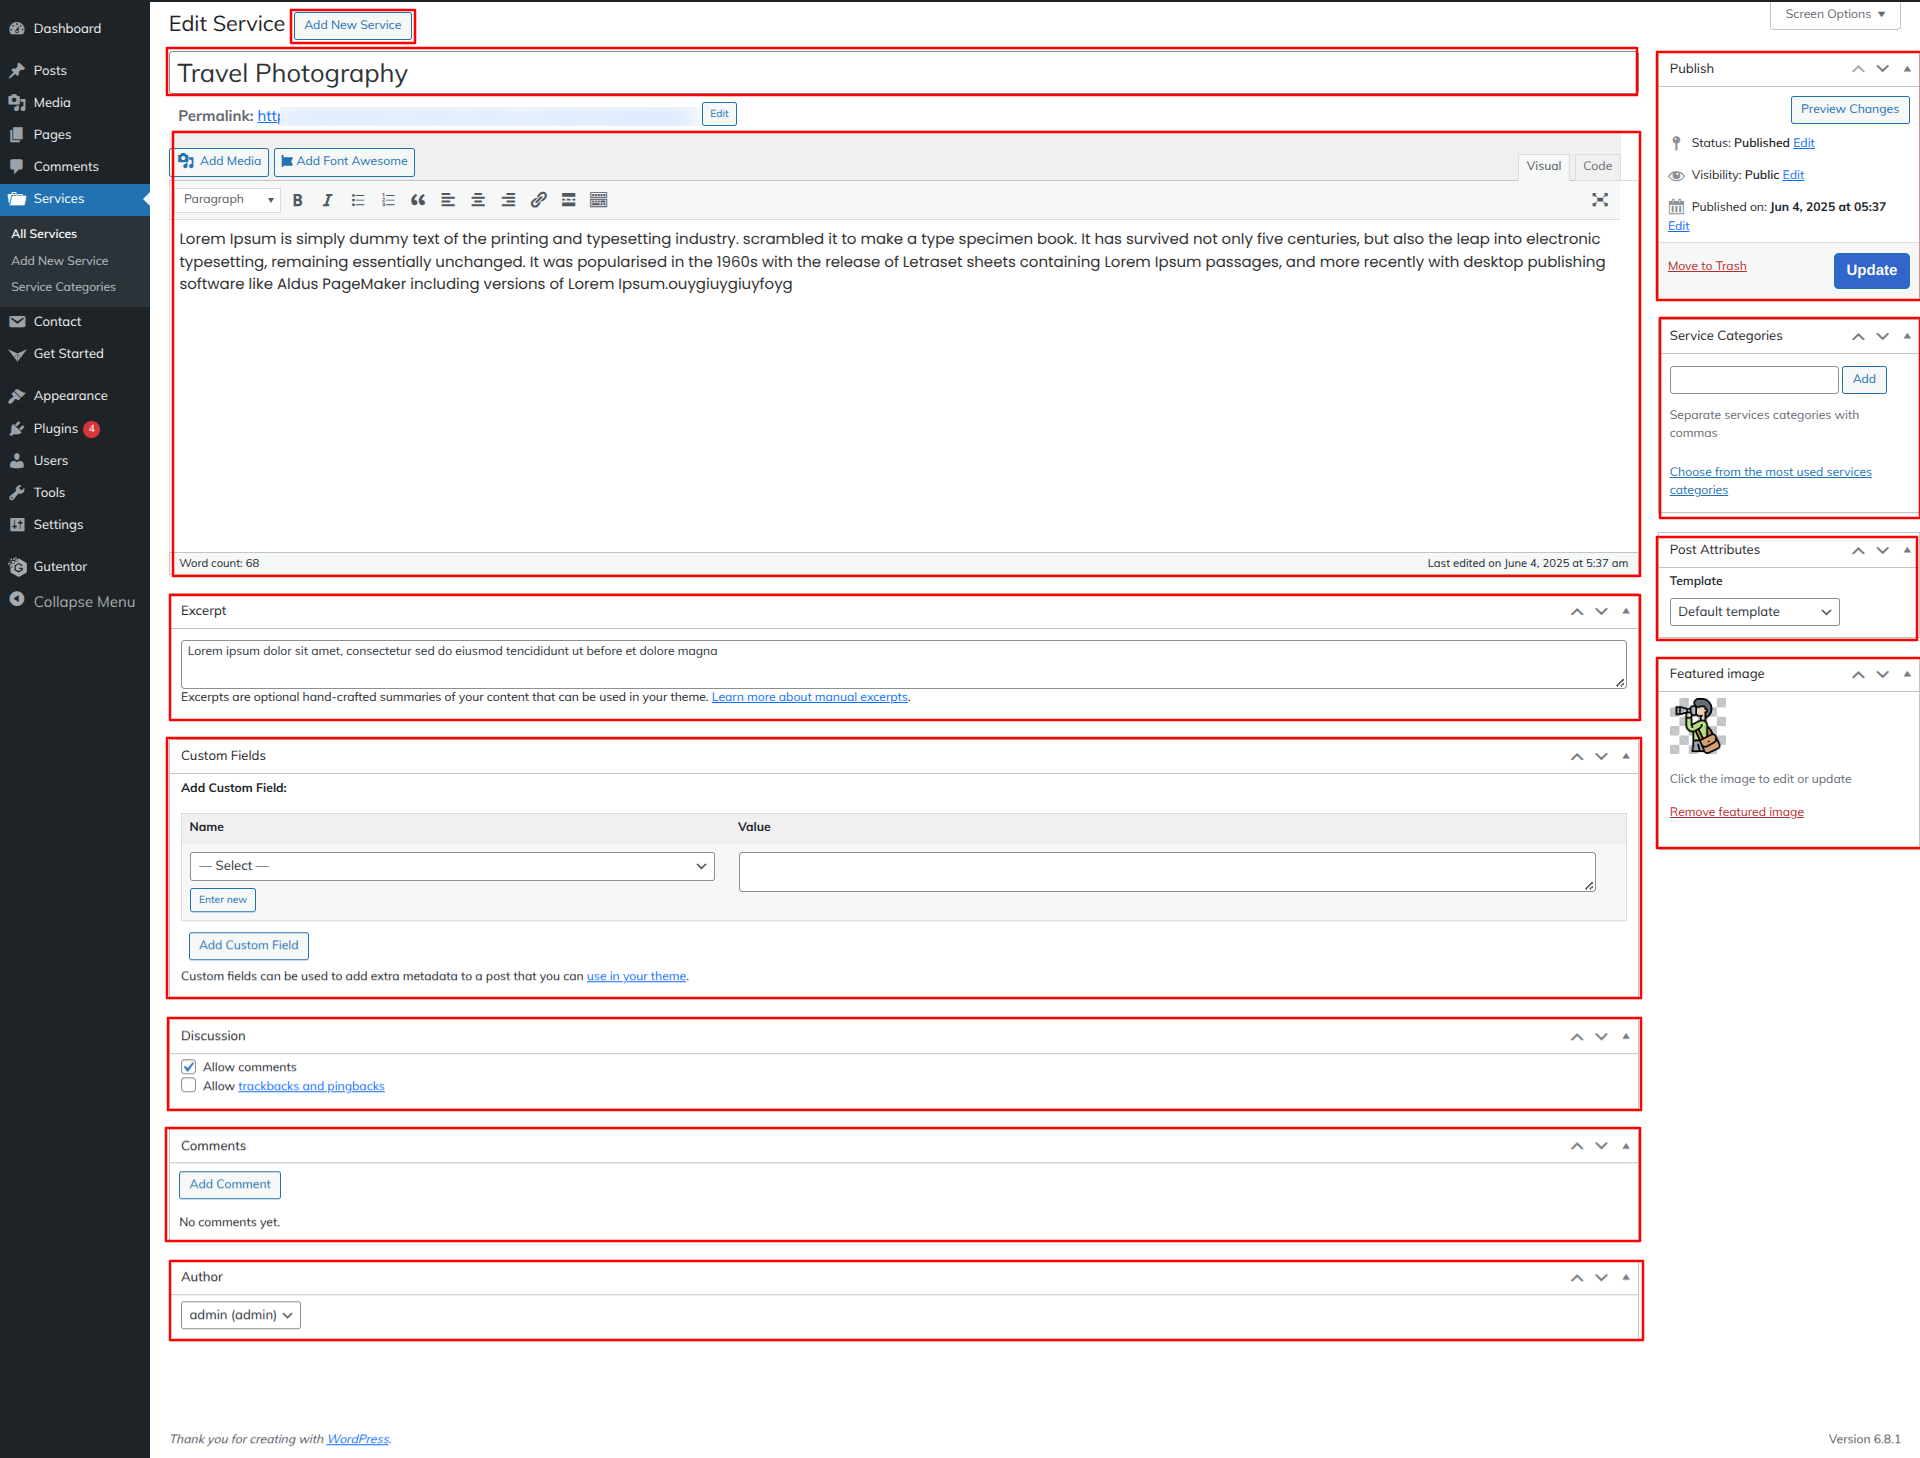Align text center
This screenshot has height=1458, width=1920.
tap(478, 200)
